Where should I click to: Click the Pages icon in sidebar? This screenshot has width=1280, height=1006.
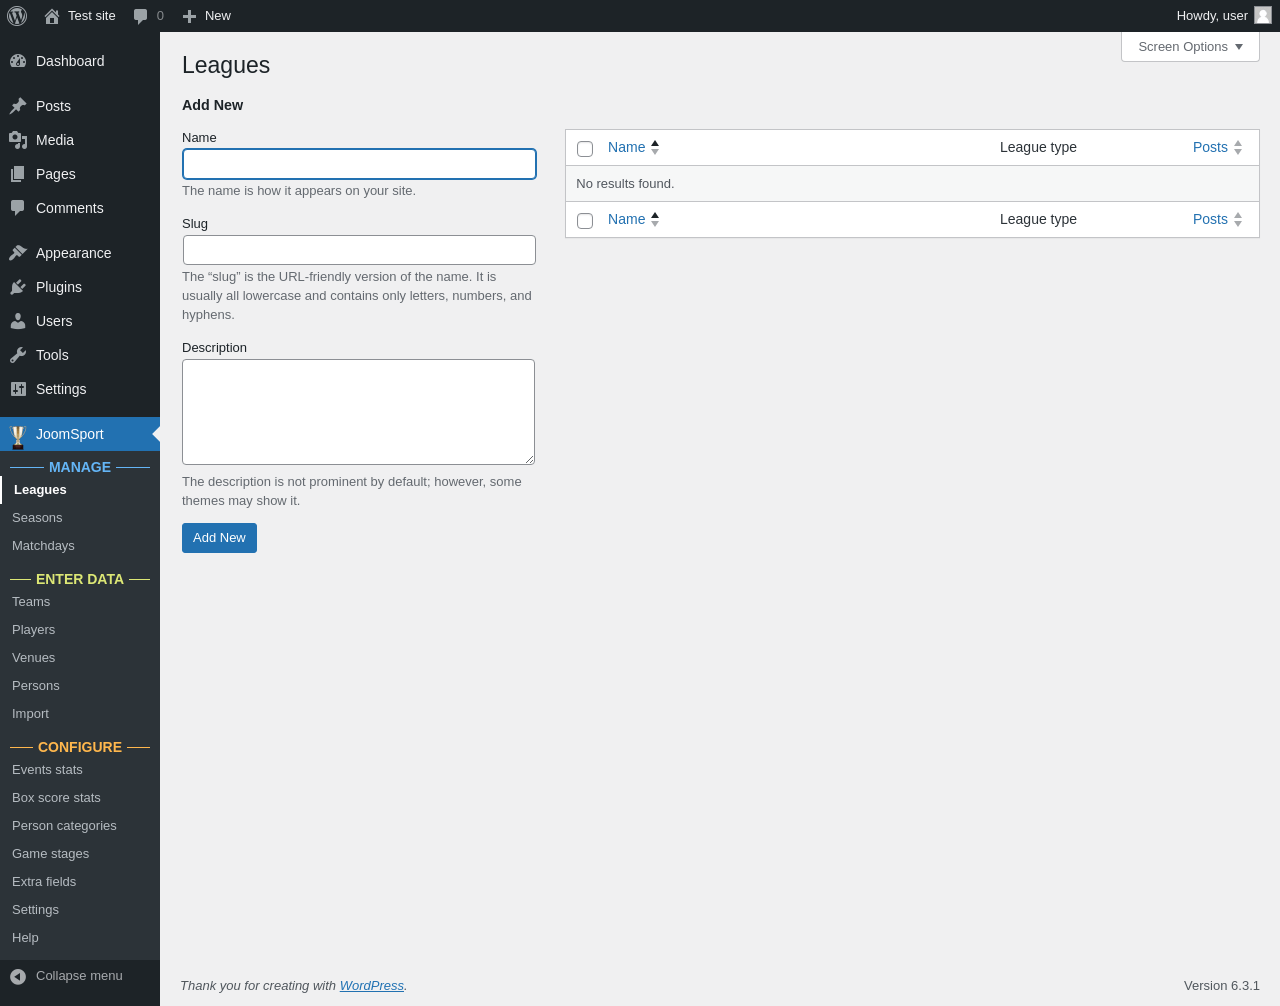click(18, 174)
